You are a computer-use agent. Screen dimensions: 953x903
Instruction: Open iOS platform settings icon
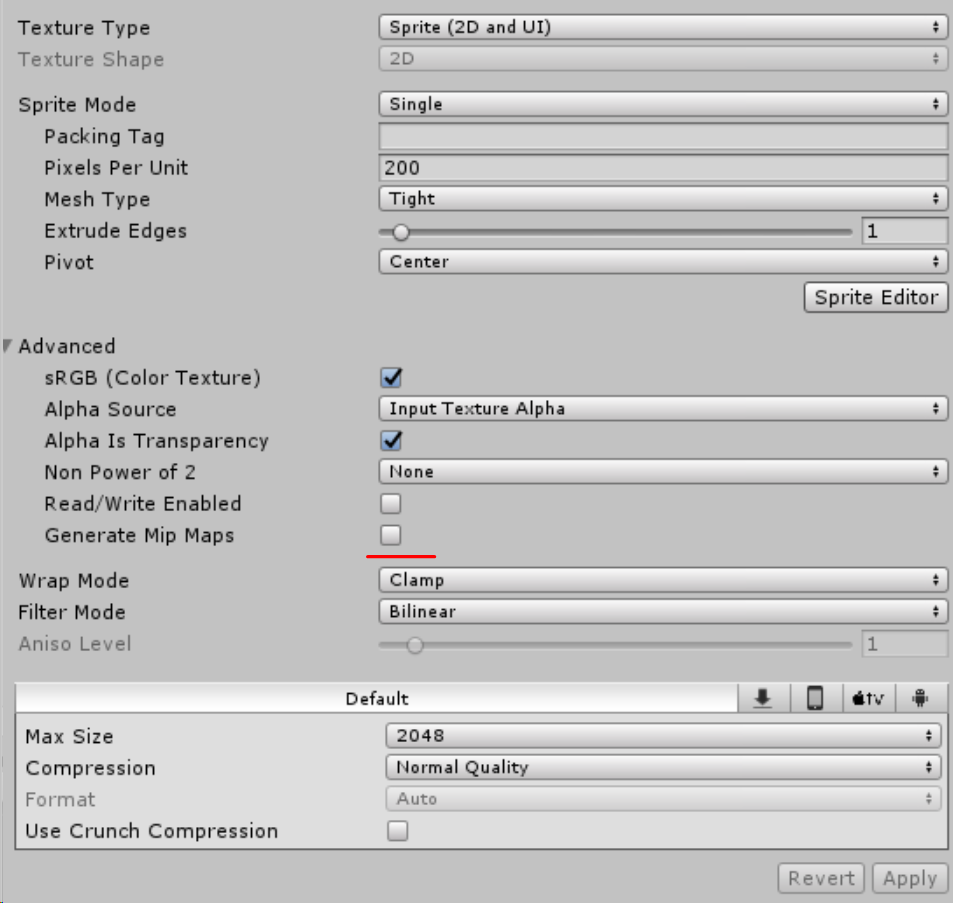(x=814, y=697)
